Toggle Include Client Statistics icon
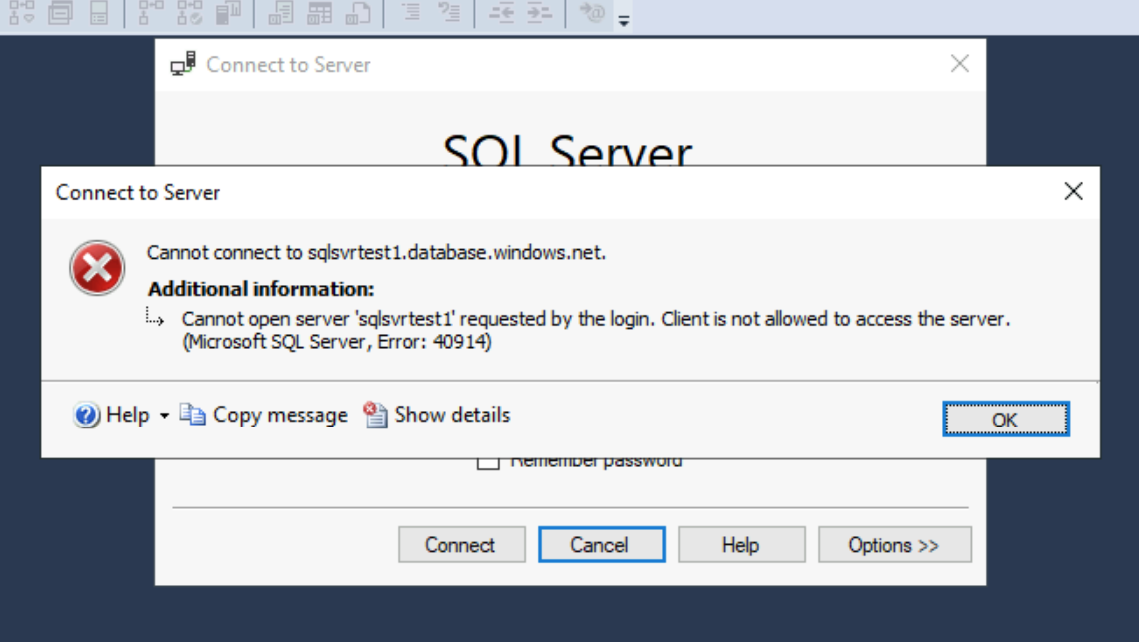 (228, 12)
